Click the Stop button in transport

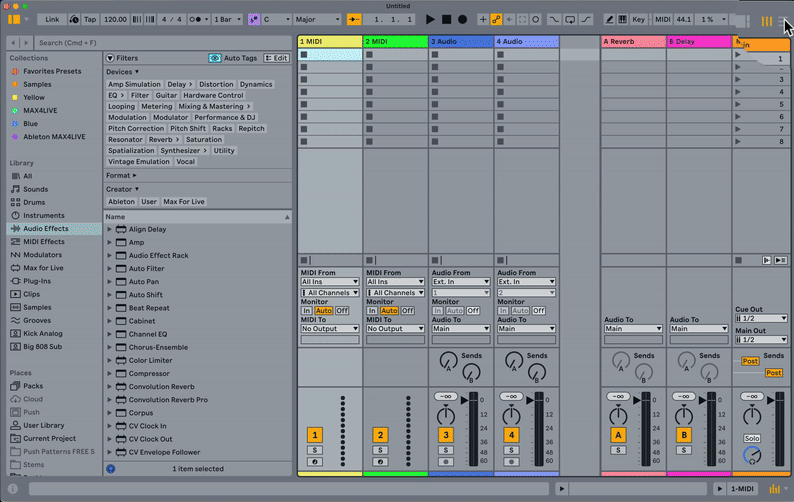pos(446,19)
